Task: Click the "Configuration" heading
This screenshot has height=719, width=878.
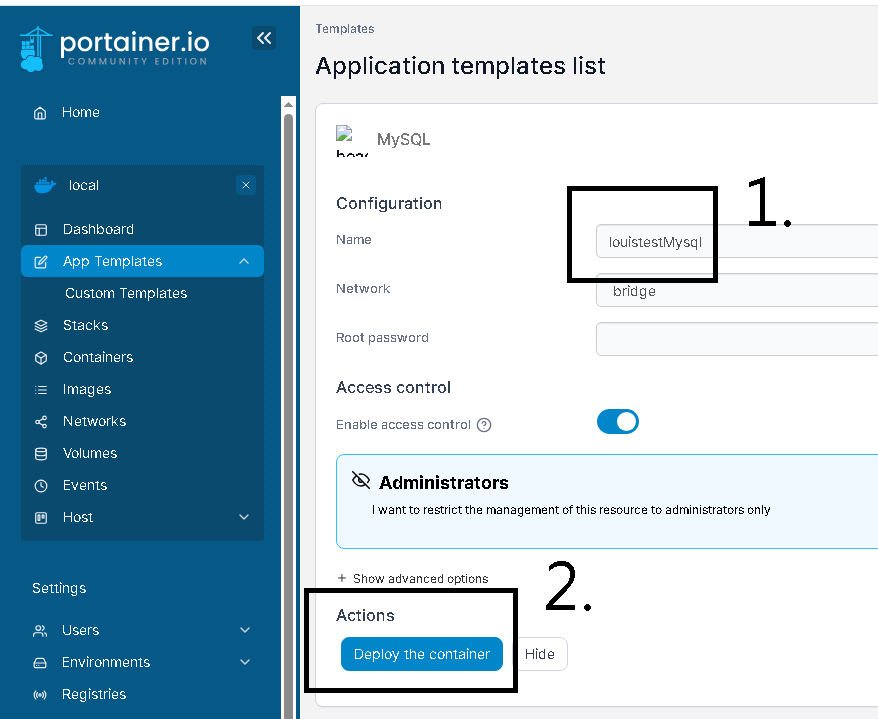Action: pyautogui.click(x=389, y=203)
